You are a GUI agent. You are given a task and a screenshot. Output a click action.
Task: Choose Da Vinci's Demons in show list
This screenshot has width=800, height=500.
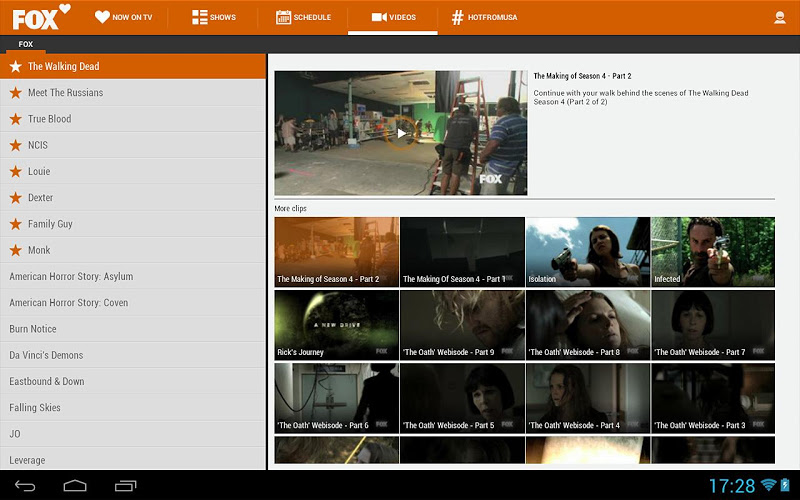coord(46,355)
